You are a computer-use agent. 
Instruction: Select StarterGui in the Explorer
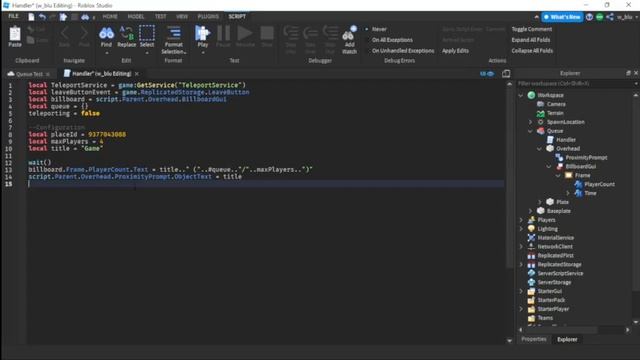(549, 291)
